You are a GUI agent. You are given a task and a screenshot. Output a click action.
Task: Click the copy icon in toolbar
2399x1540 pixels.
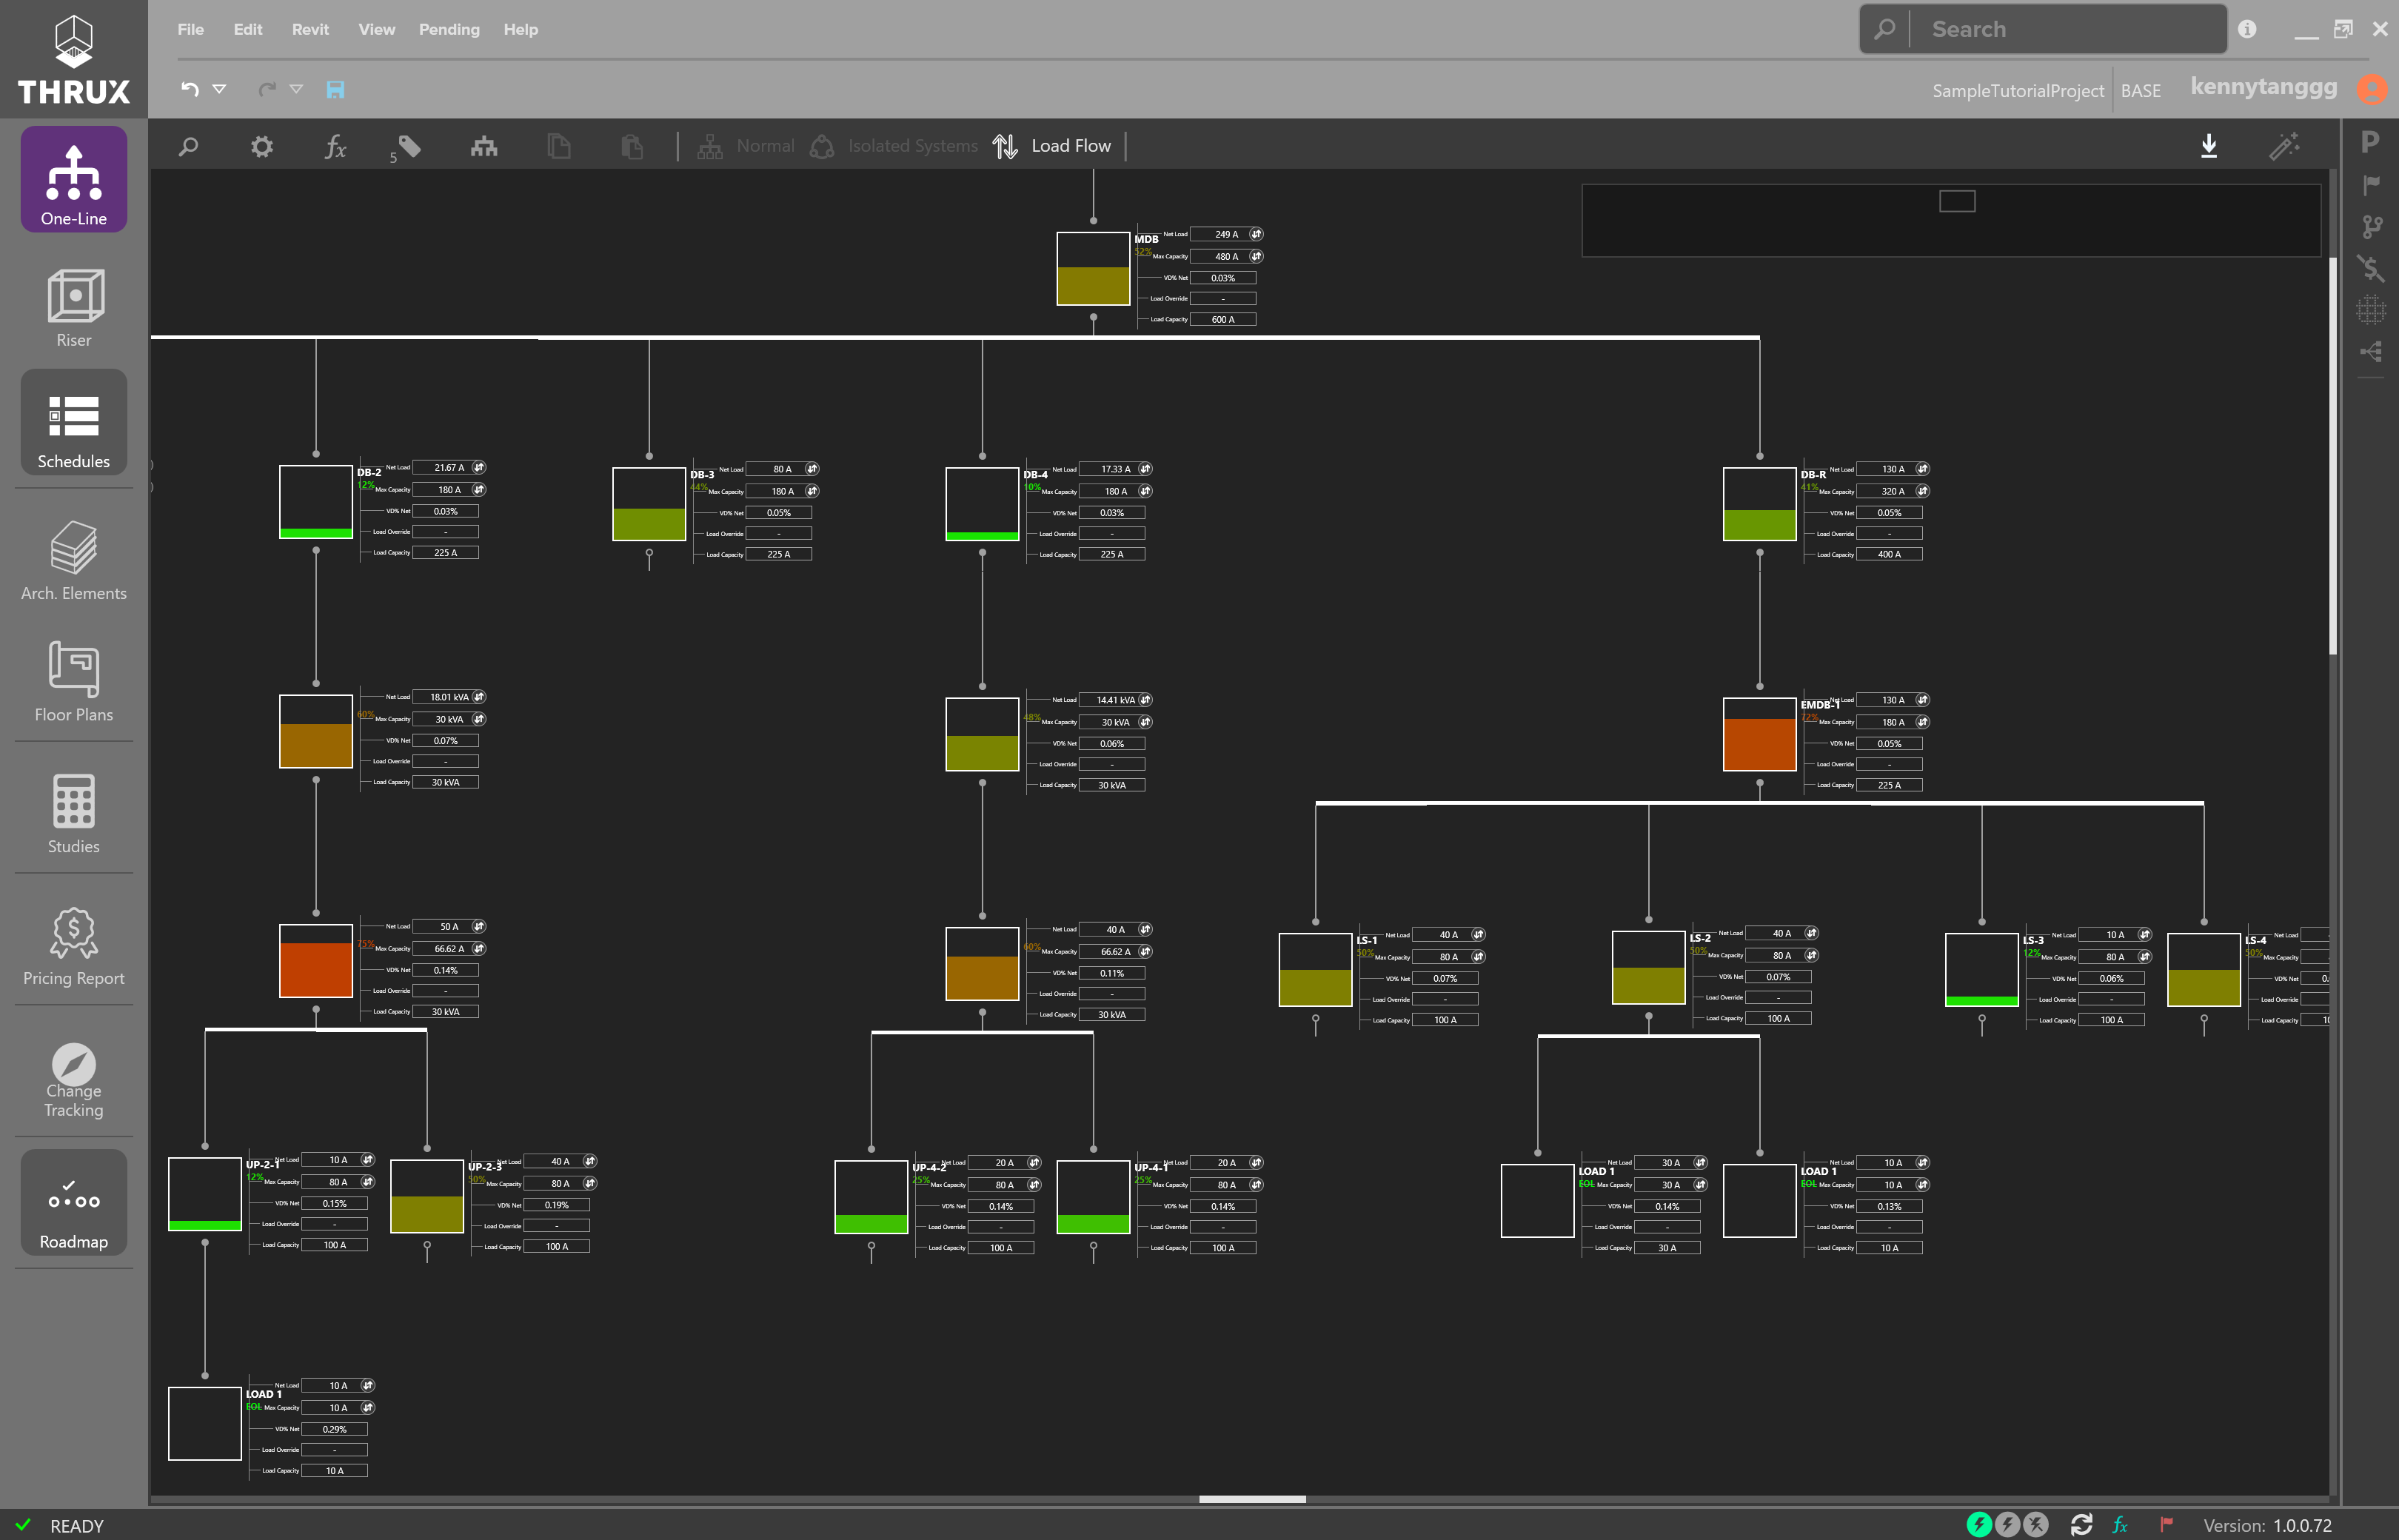point(559,147)
